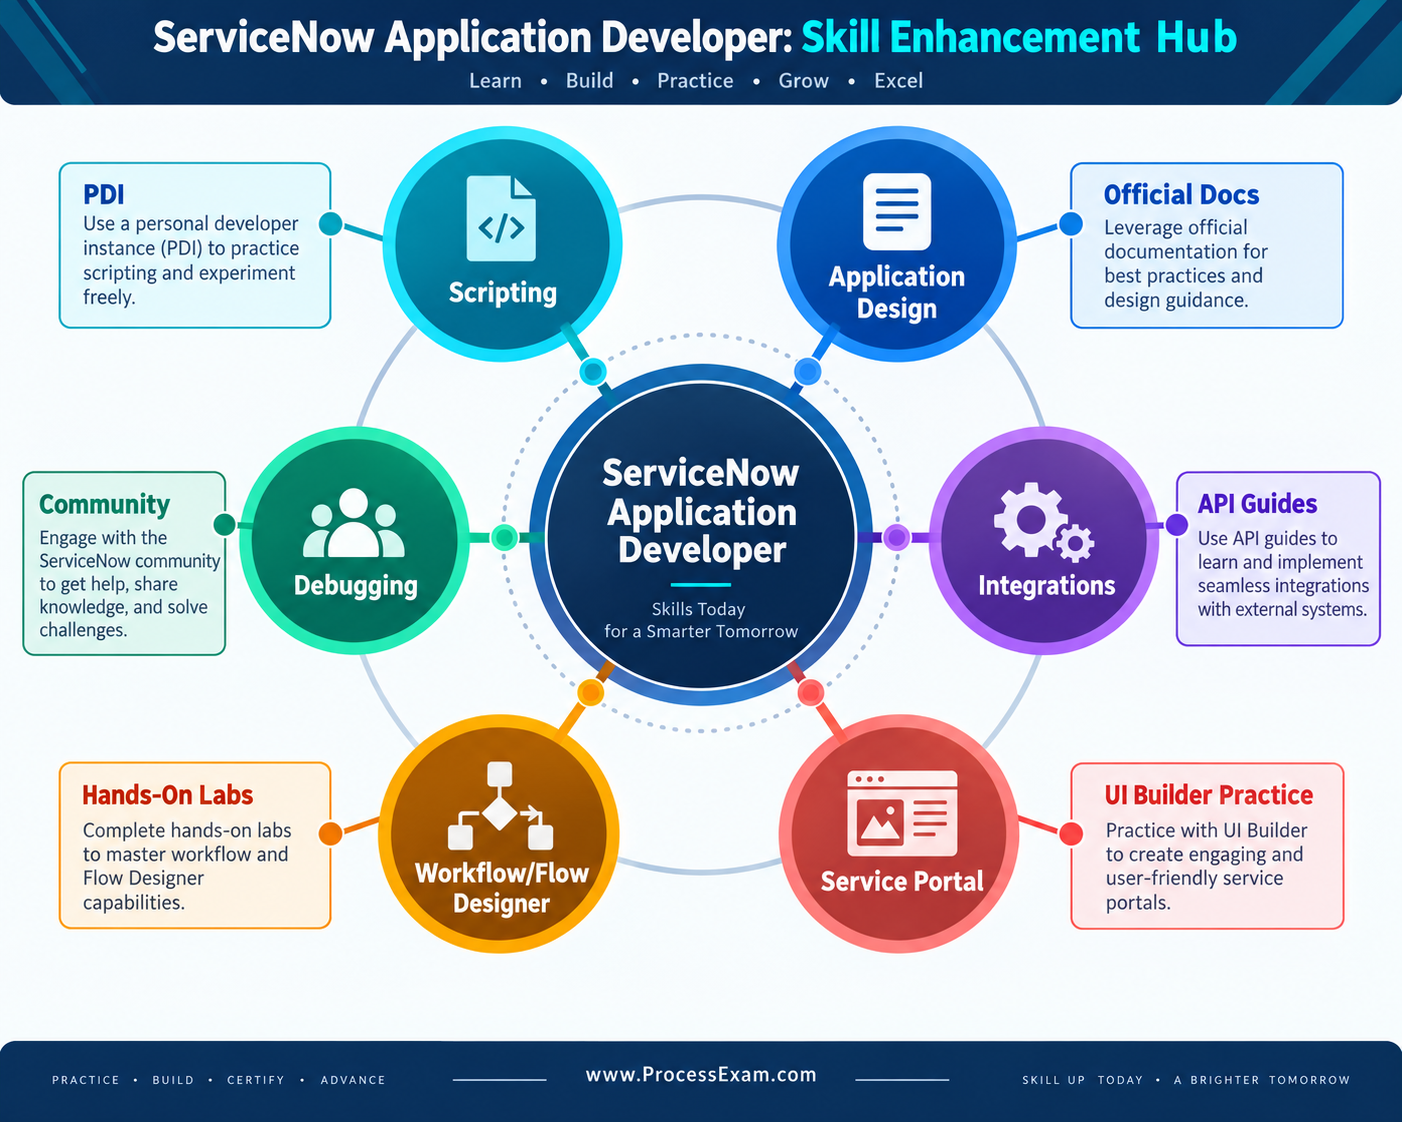The width and height of the screenshot is (1402, 1122).
Task: Click the PDI card heading
Action: click(104, 194)
